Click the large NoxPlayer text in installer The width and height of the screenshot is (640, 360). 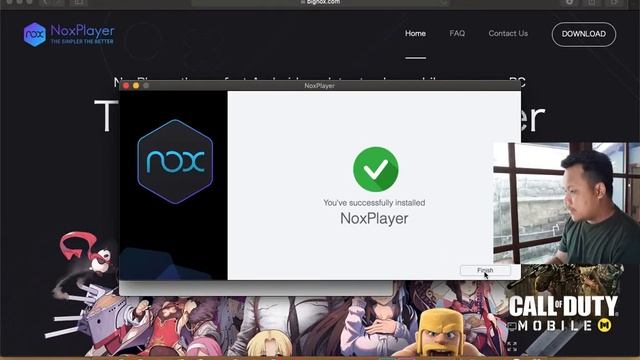click(x=374, y=218)
